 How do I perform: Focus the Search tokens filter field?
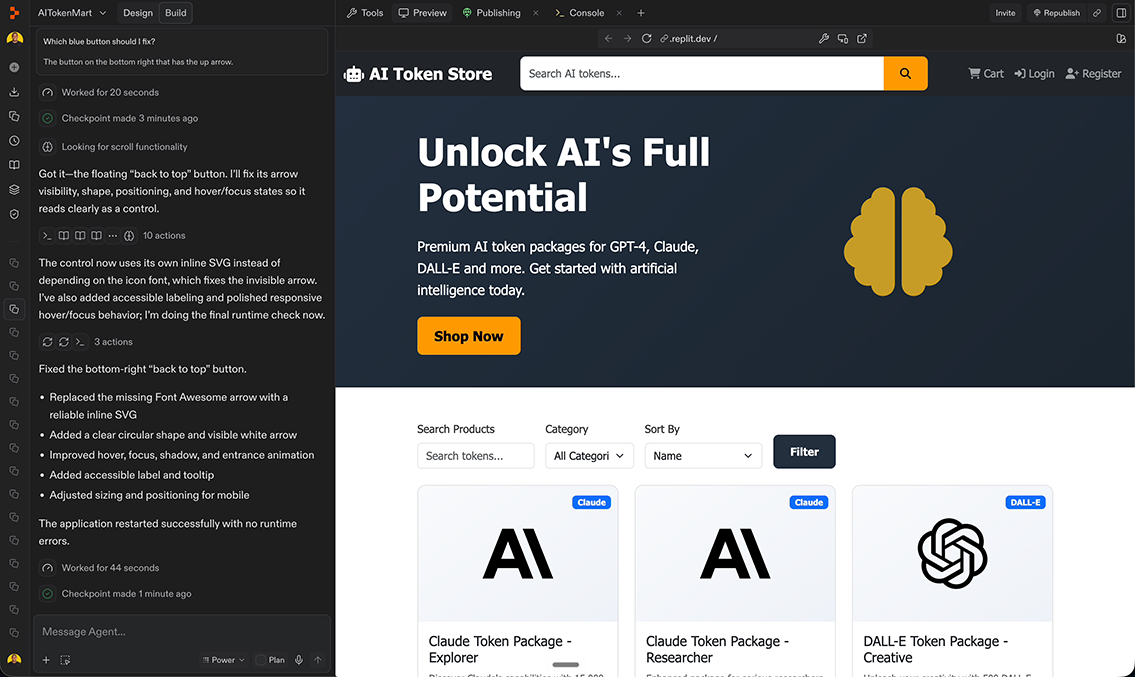(476, 455)
